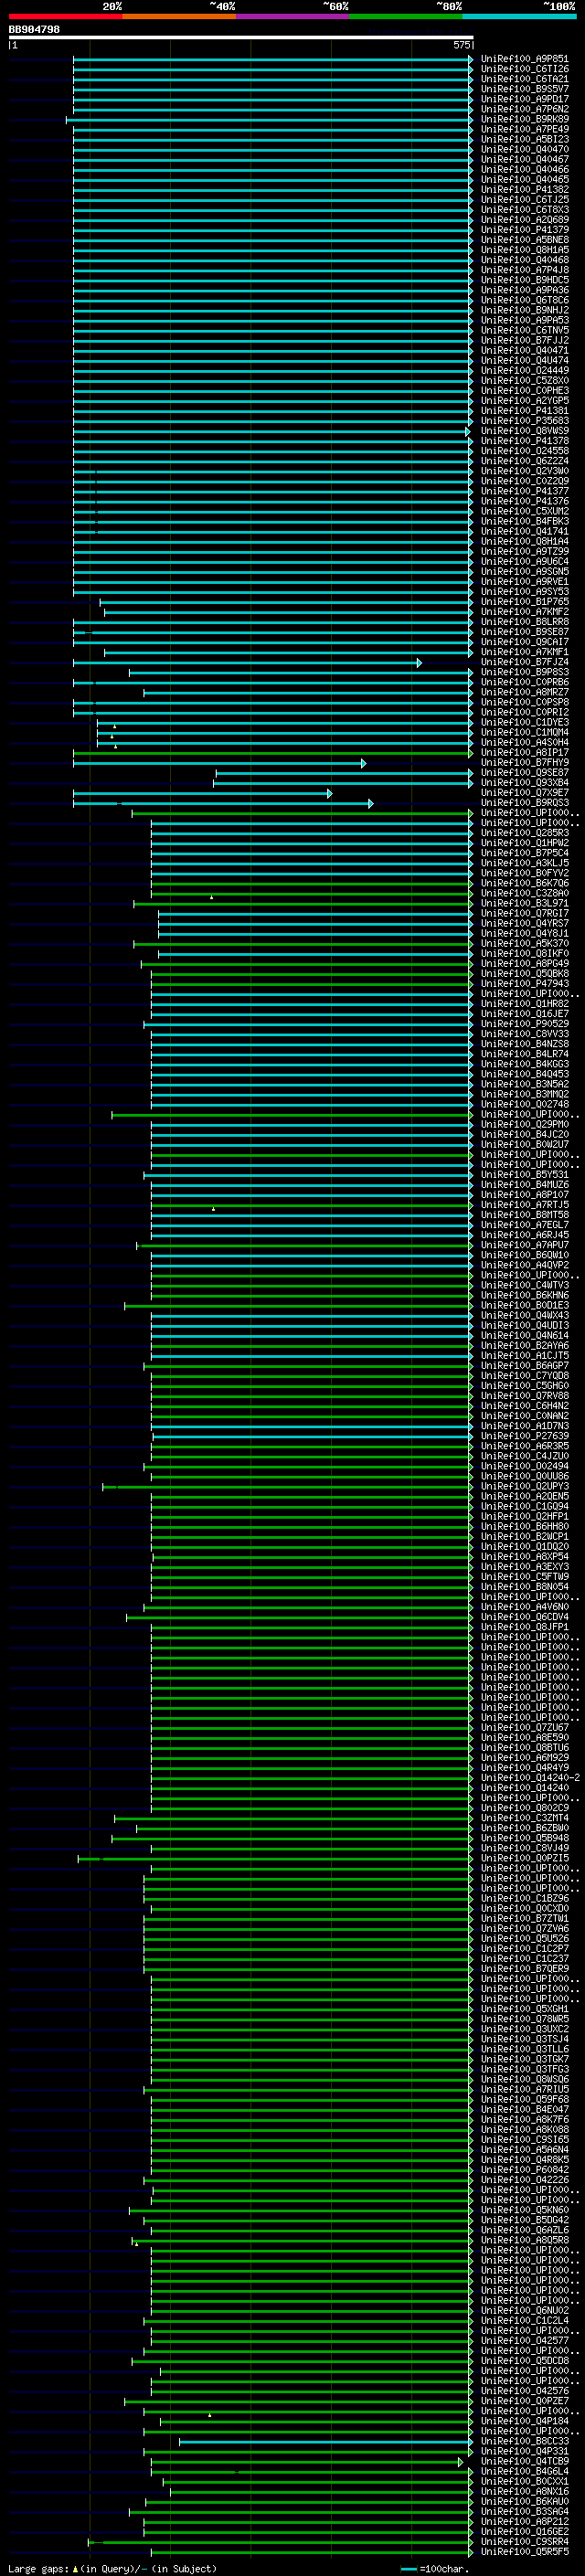Select hit UniRef100_Q4U474
The height and width of the screenshot is (2576, 585).
point(524,360)
